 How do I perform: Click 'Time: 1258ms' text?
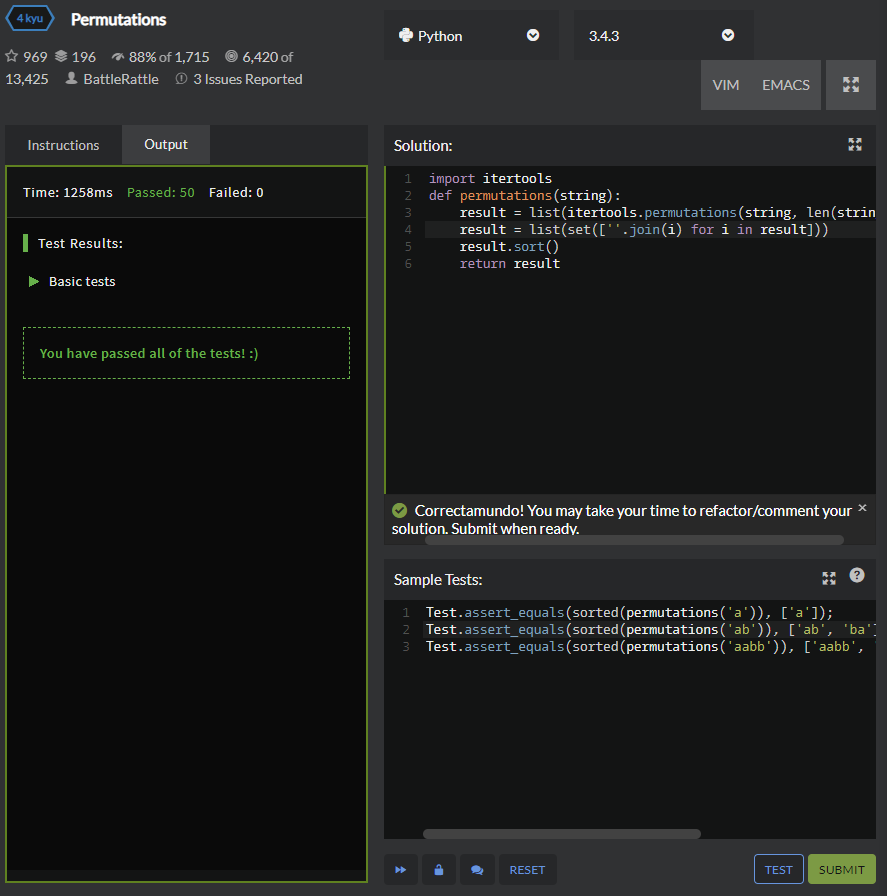(68, 193)
